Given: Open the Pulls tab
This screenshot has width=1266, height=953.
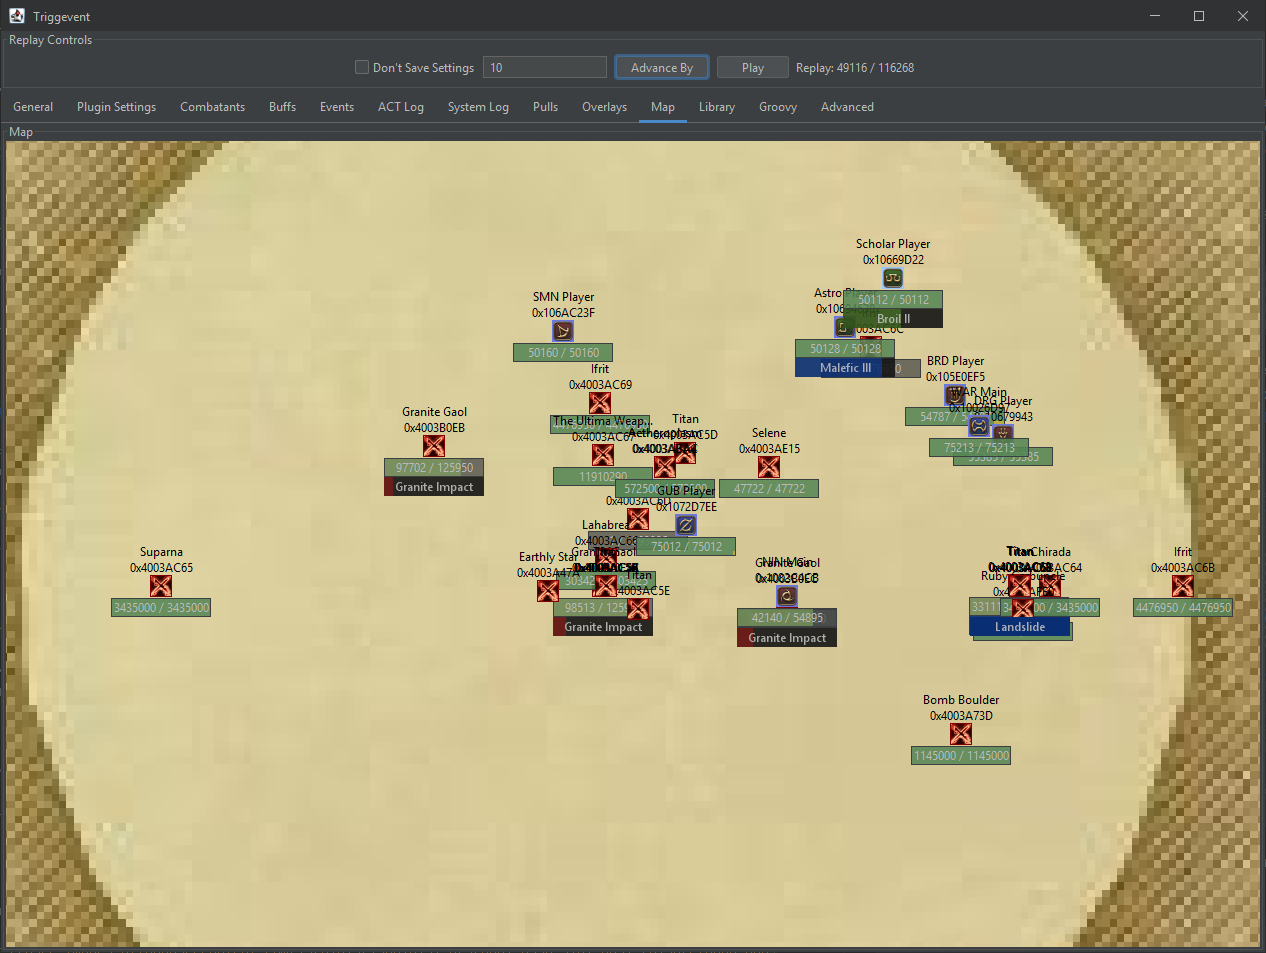Looking at the screenshot, I should coord(545,107).
